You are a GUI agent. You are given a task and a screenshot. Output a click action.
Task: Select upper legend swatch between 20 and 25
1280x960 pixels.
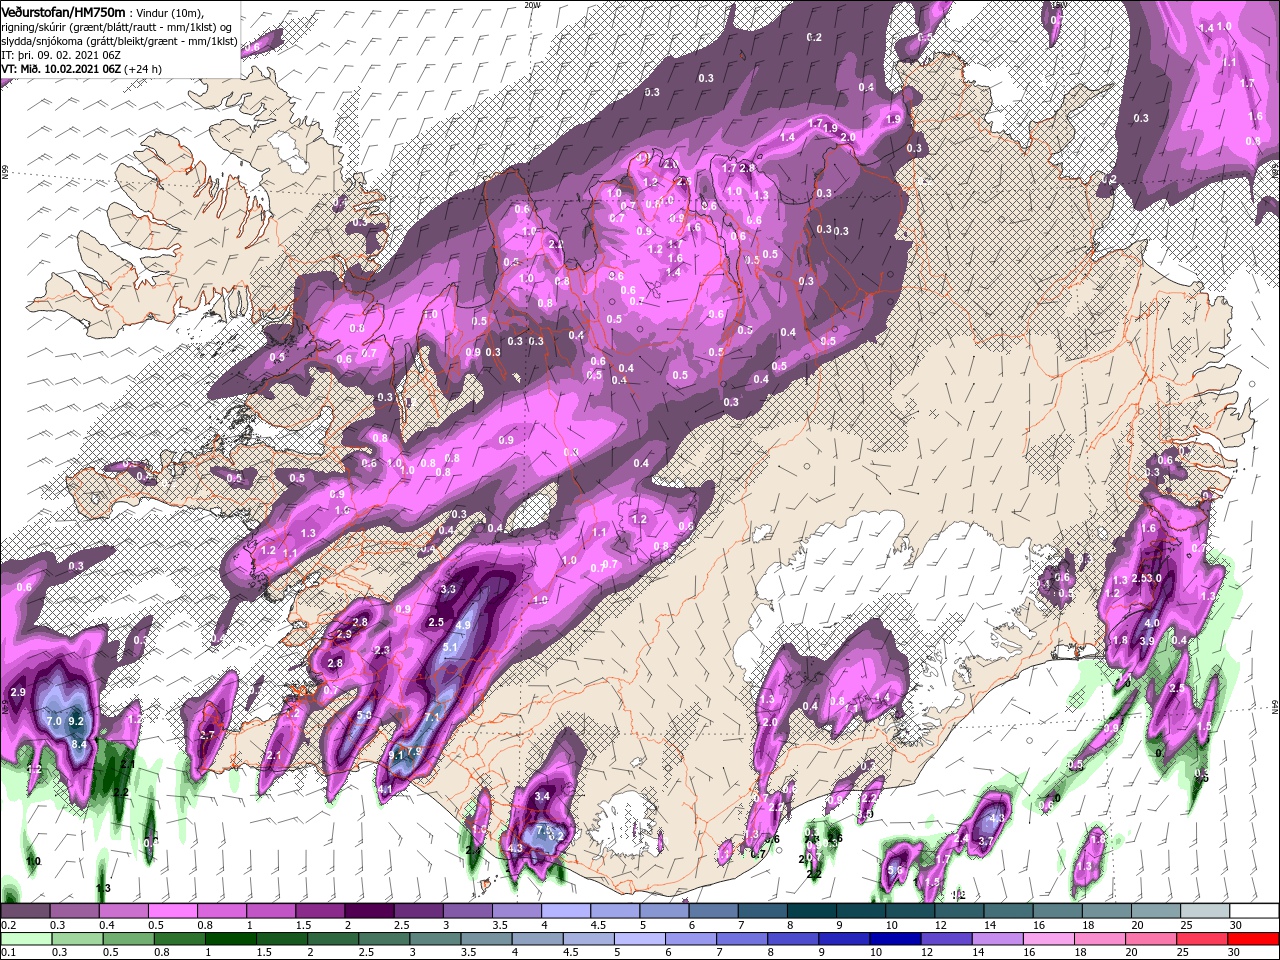coord(1155,911)
